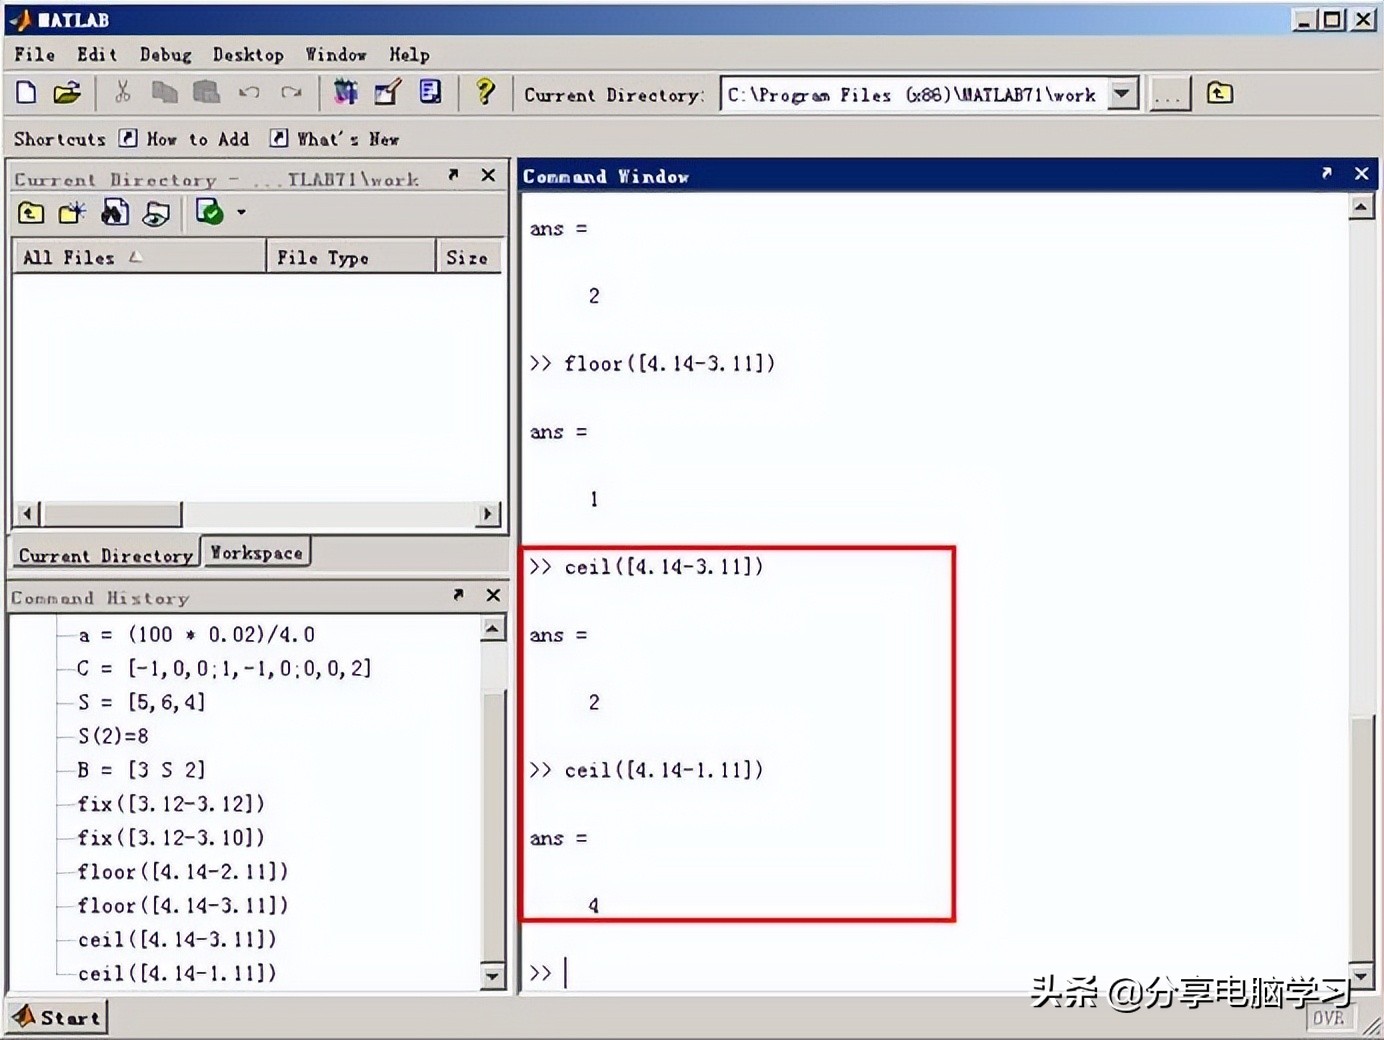The height and width of the screenshot is (1040, 1384).
Task: Select history entry ceil([4.14-3.11])
Action: [177, 940]
